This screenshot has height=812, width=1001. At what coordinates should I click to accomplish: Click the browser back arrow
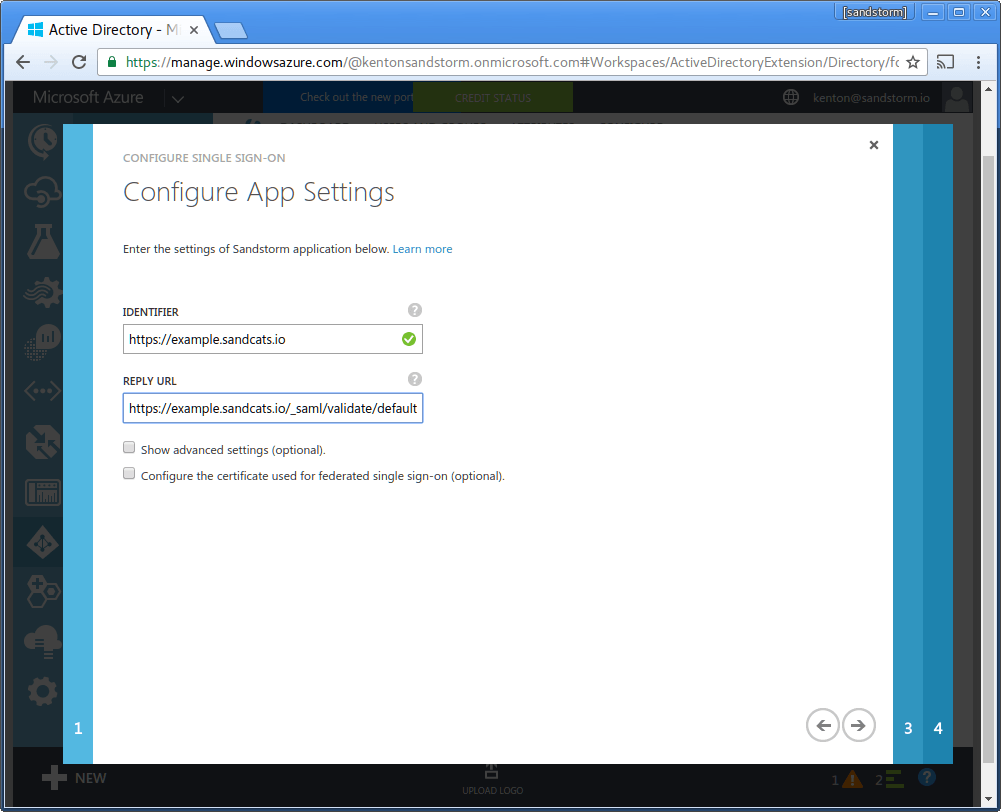pyautogui.click(x=23, y=62)
